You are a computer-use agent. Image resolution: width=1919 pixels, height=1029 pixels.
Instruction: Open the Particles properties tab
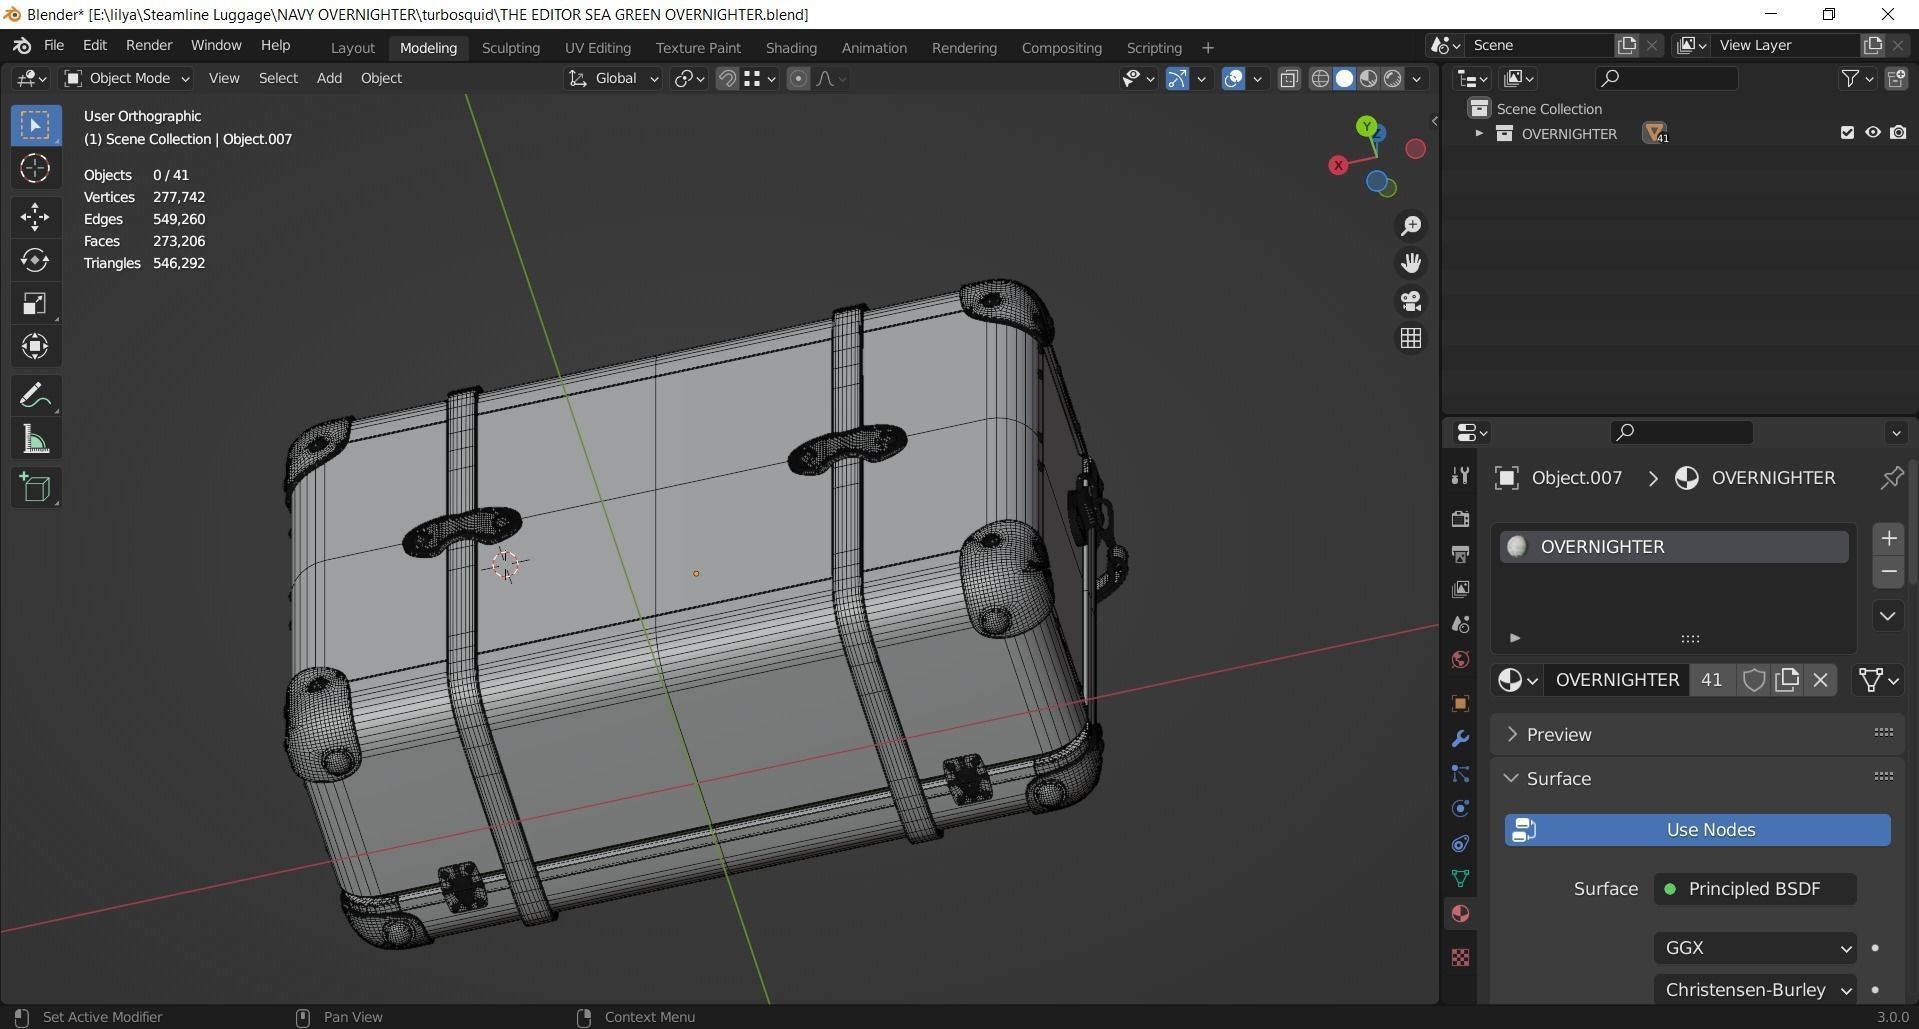tap(1460, 774)
